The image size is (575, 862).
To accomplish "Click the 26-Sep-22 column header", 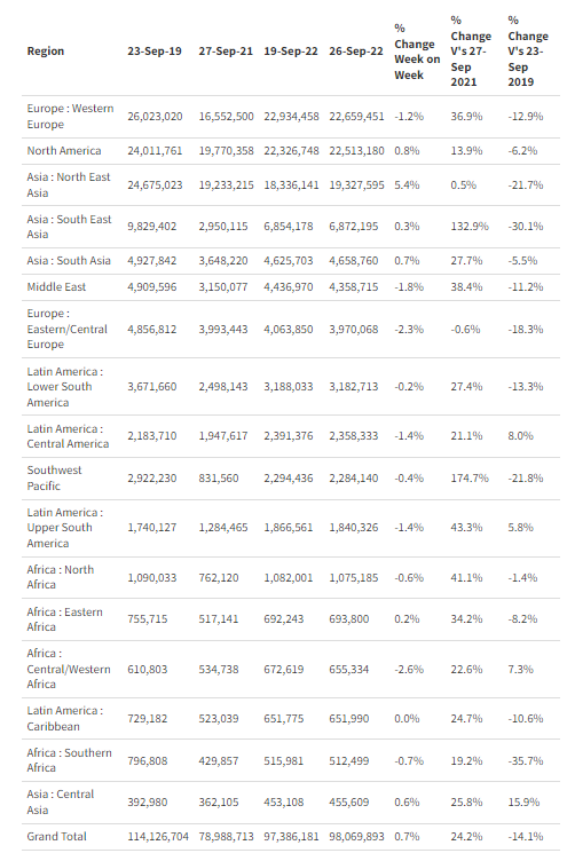I will click(356, 51).
